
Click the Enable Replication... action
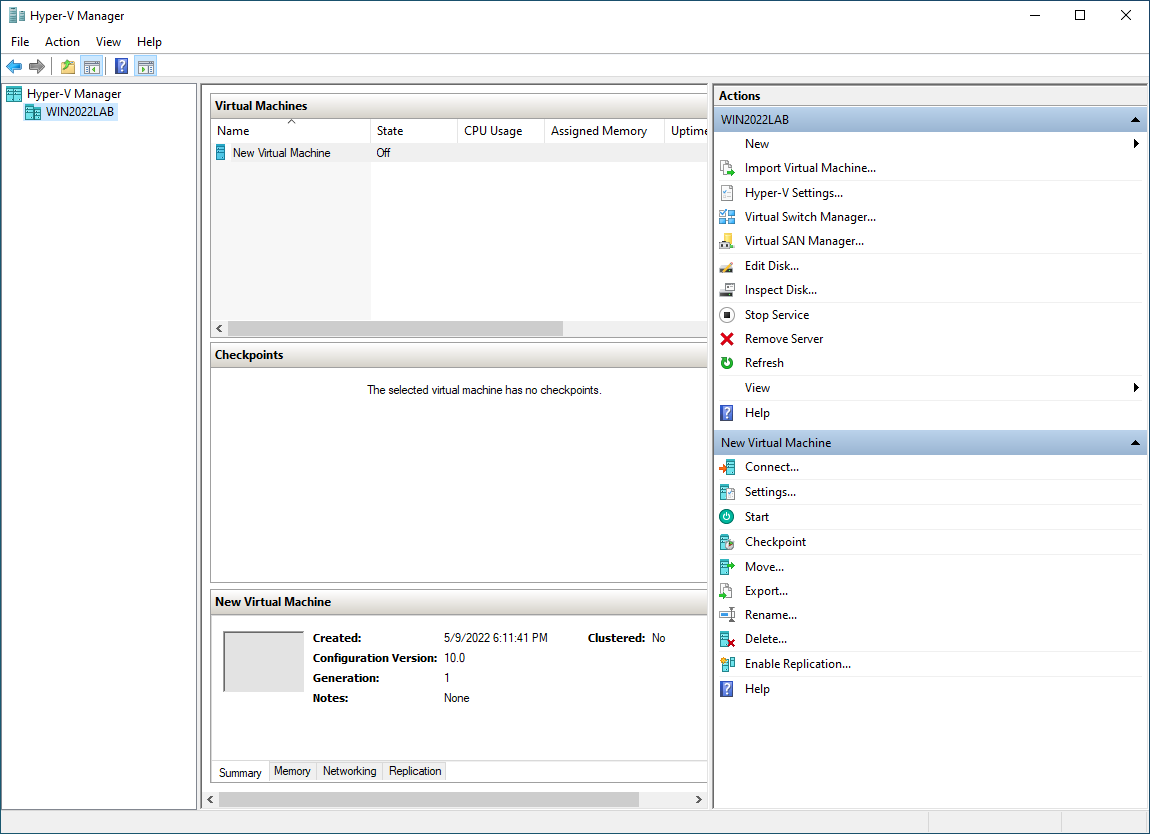pyautogui.click(x=797, y=664)
